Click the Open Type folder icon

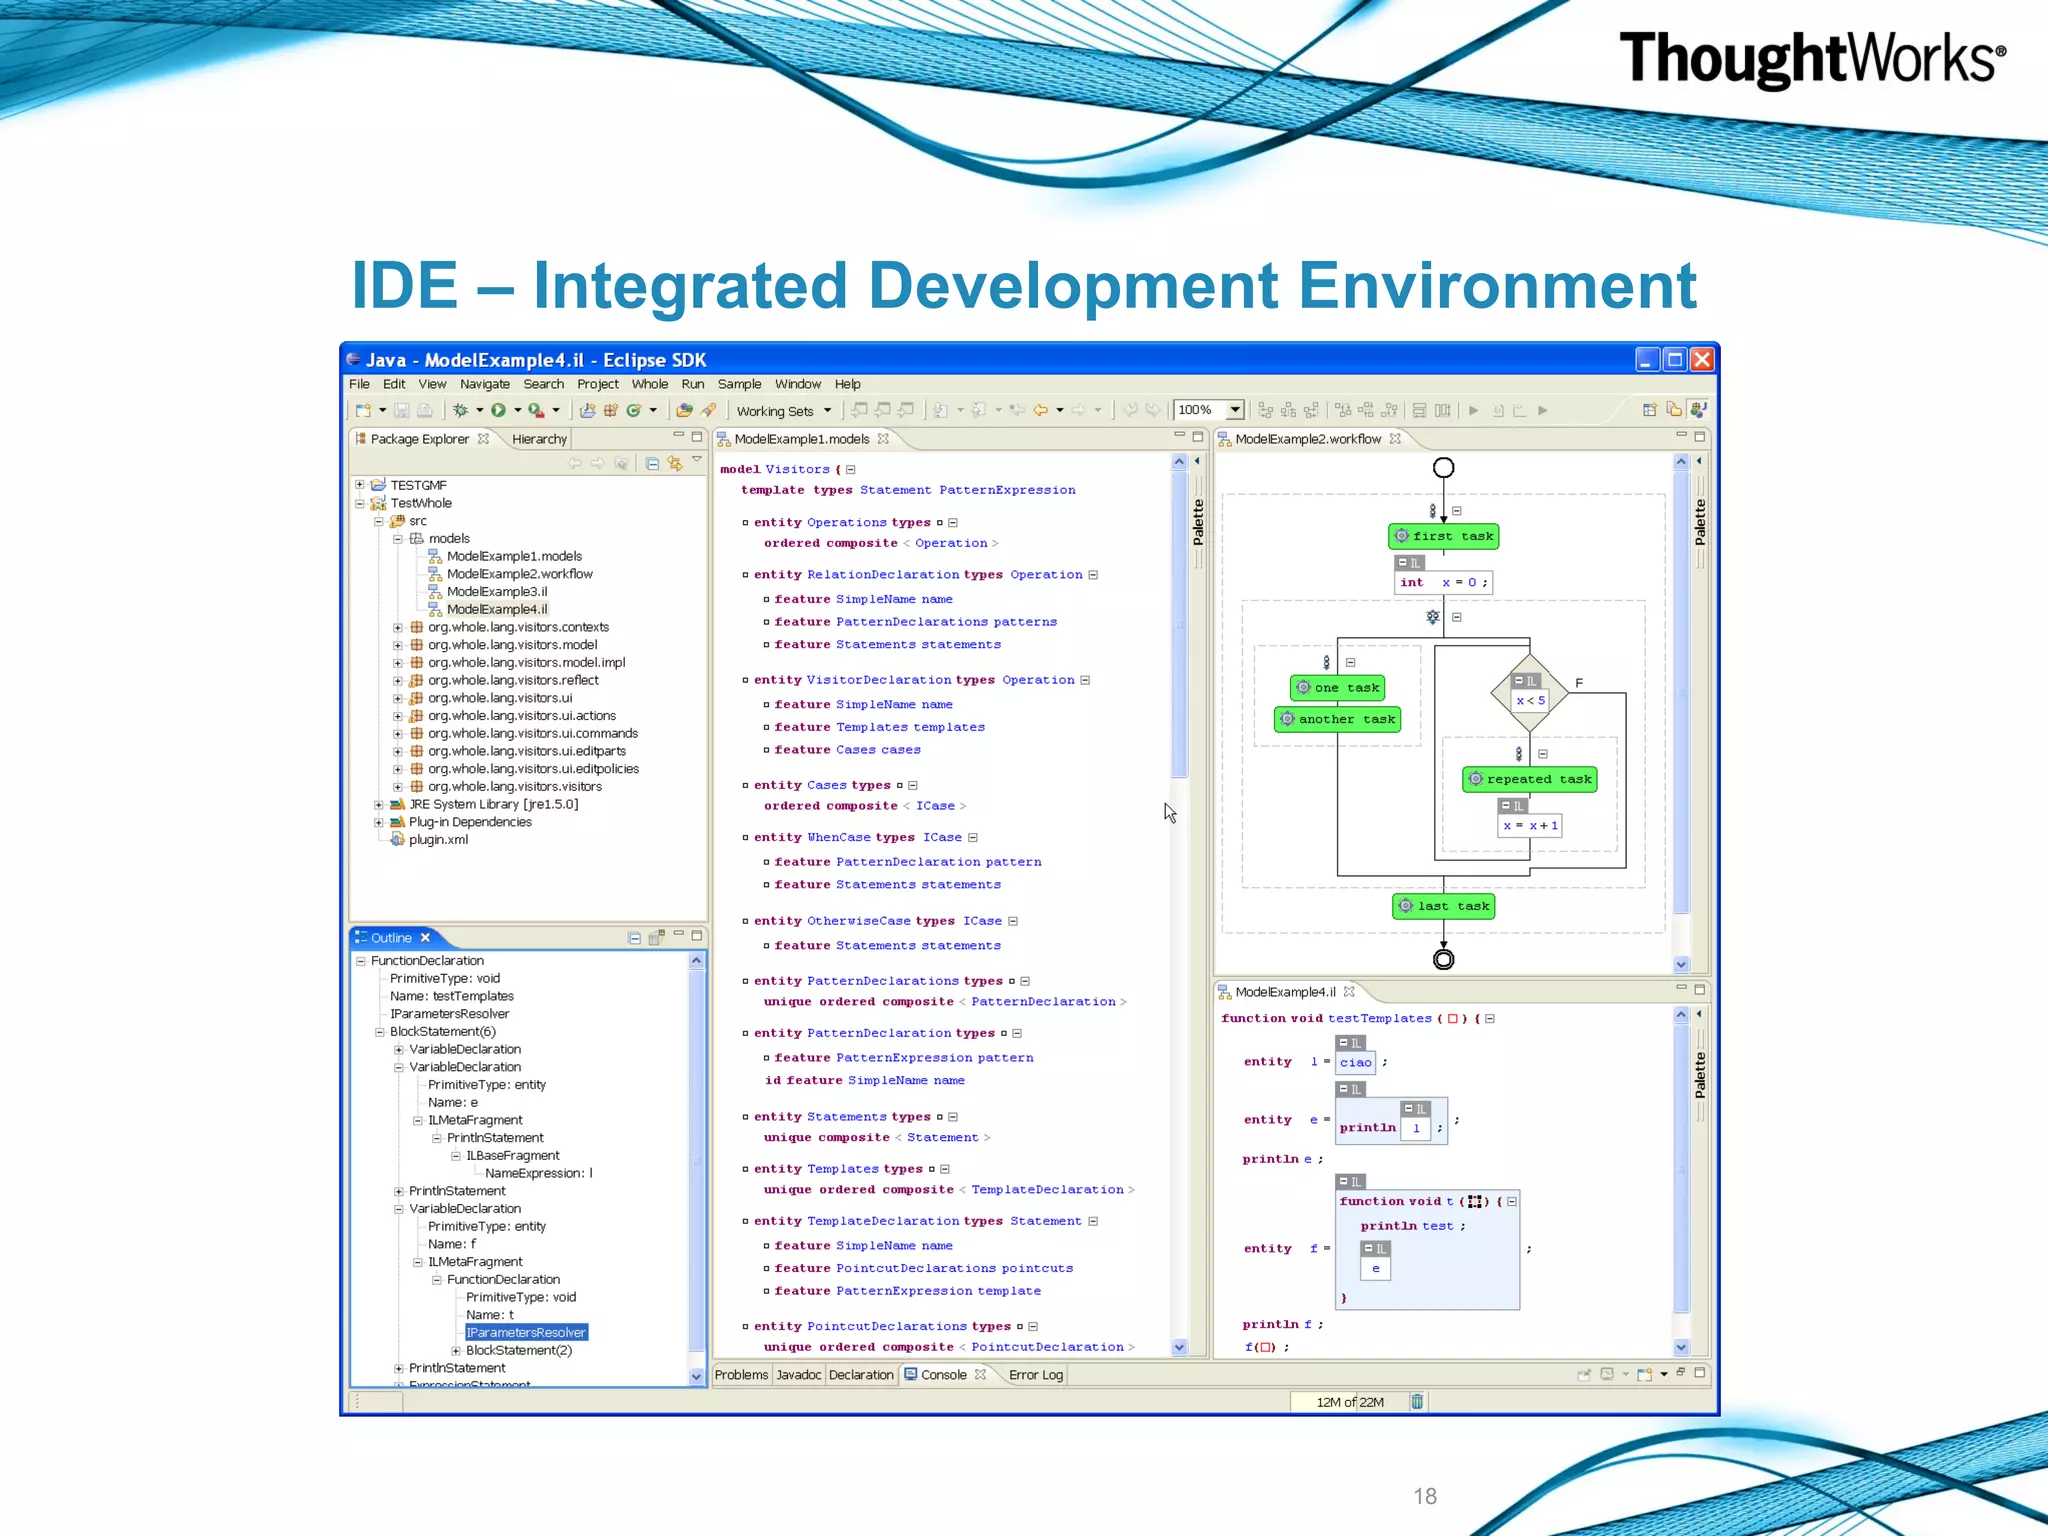click(x=684, y=410)
